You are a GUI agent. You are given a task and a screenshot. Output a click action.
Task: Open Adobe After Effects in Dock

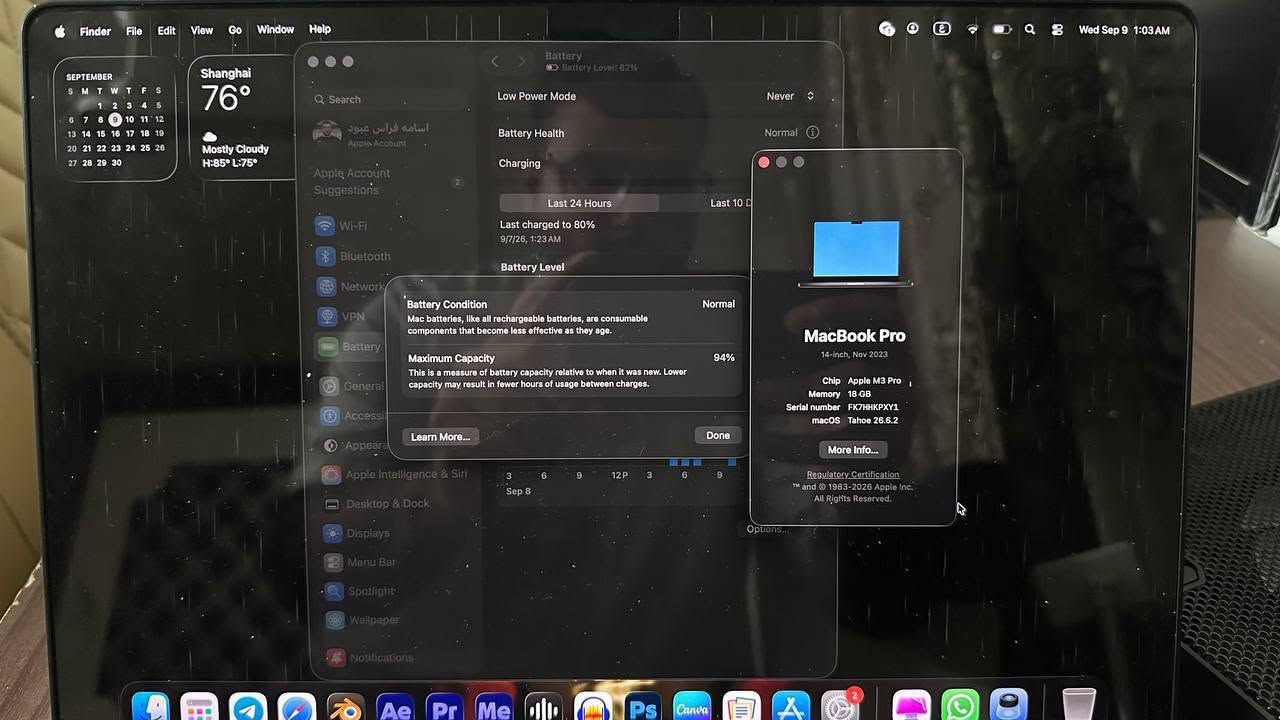pos(395,707)
